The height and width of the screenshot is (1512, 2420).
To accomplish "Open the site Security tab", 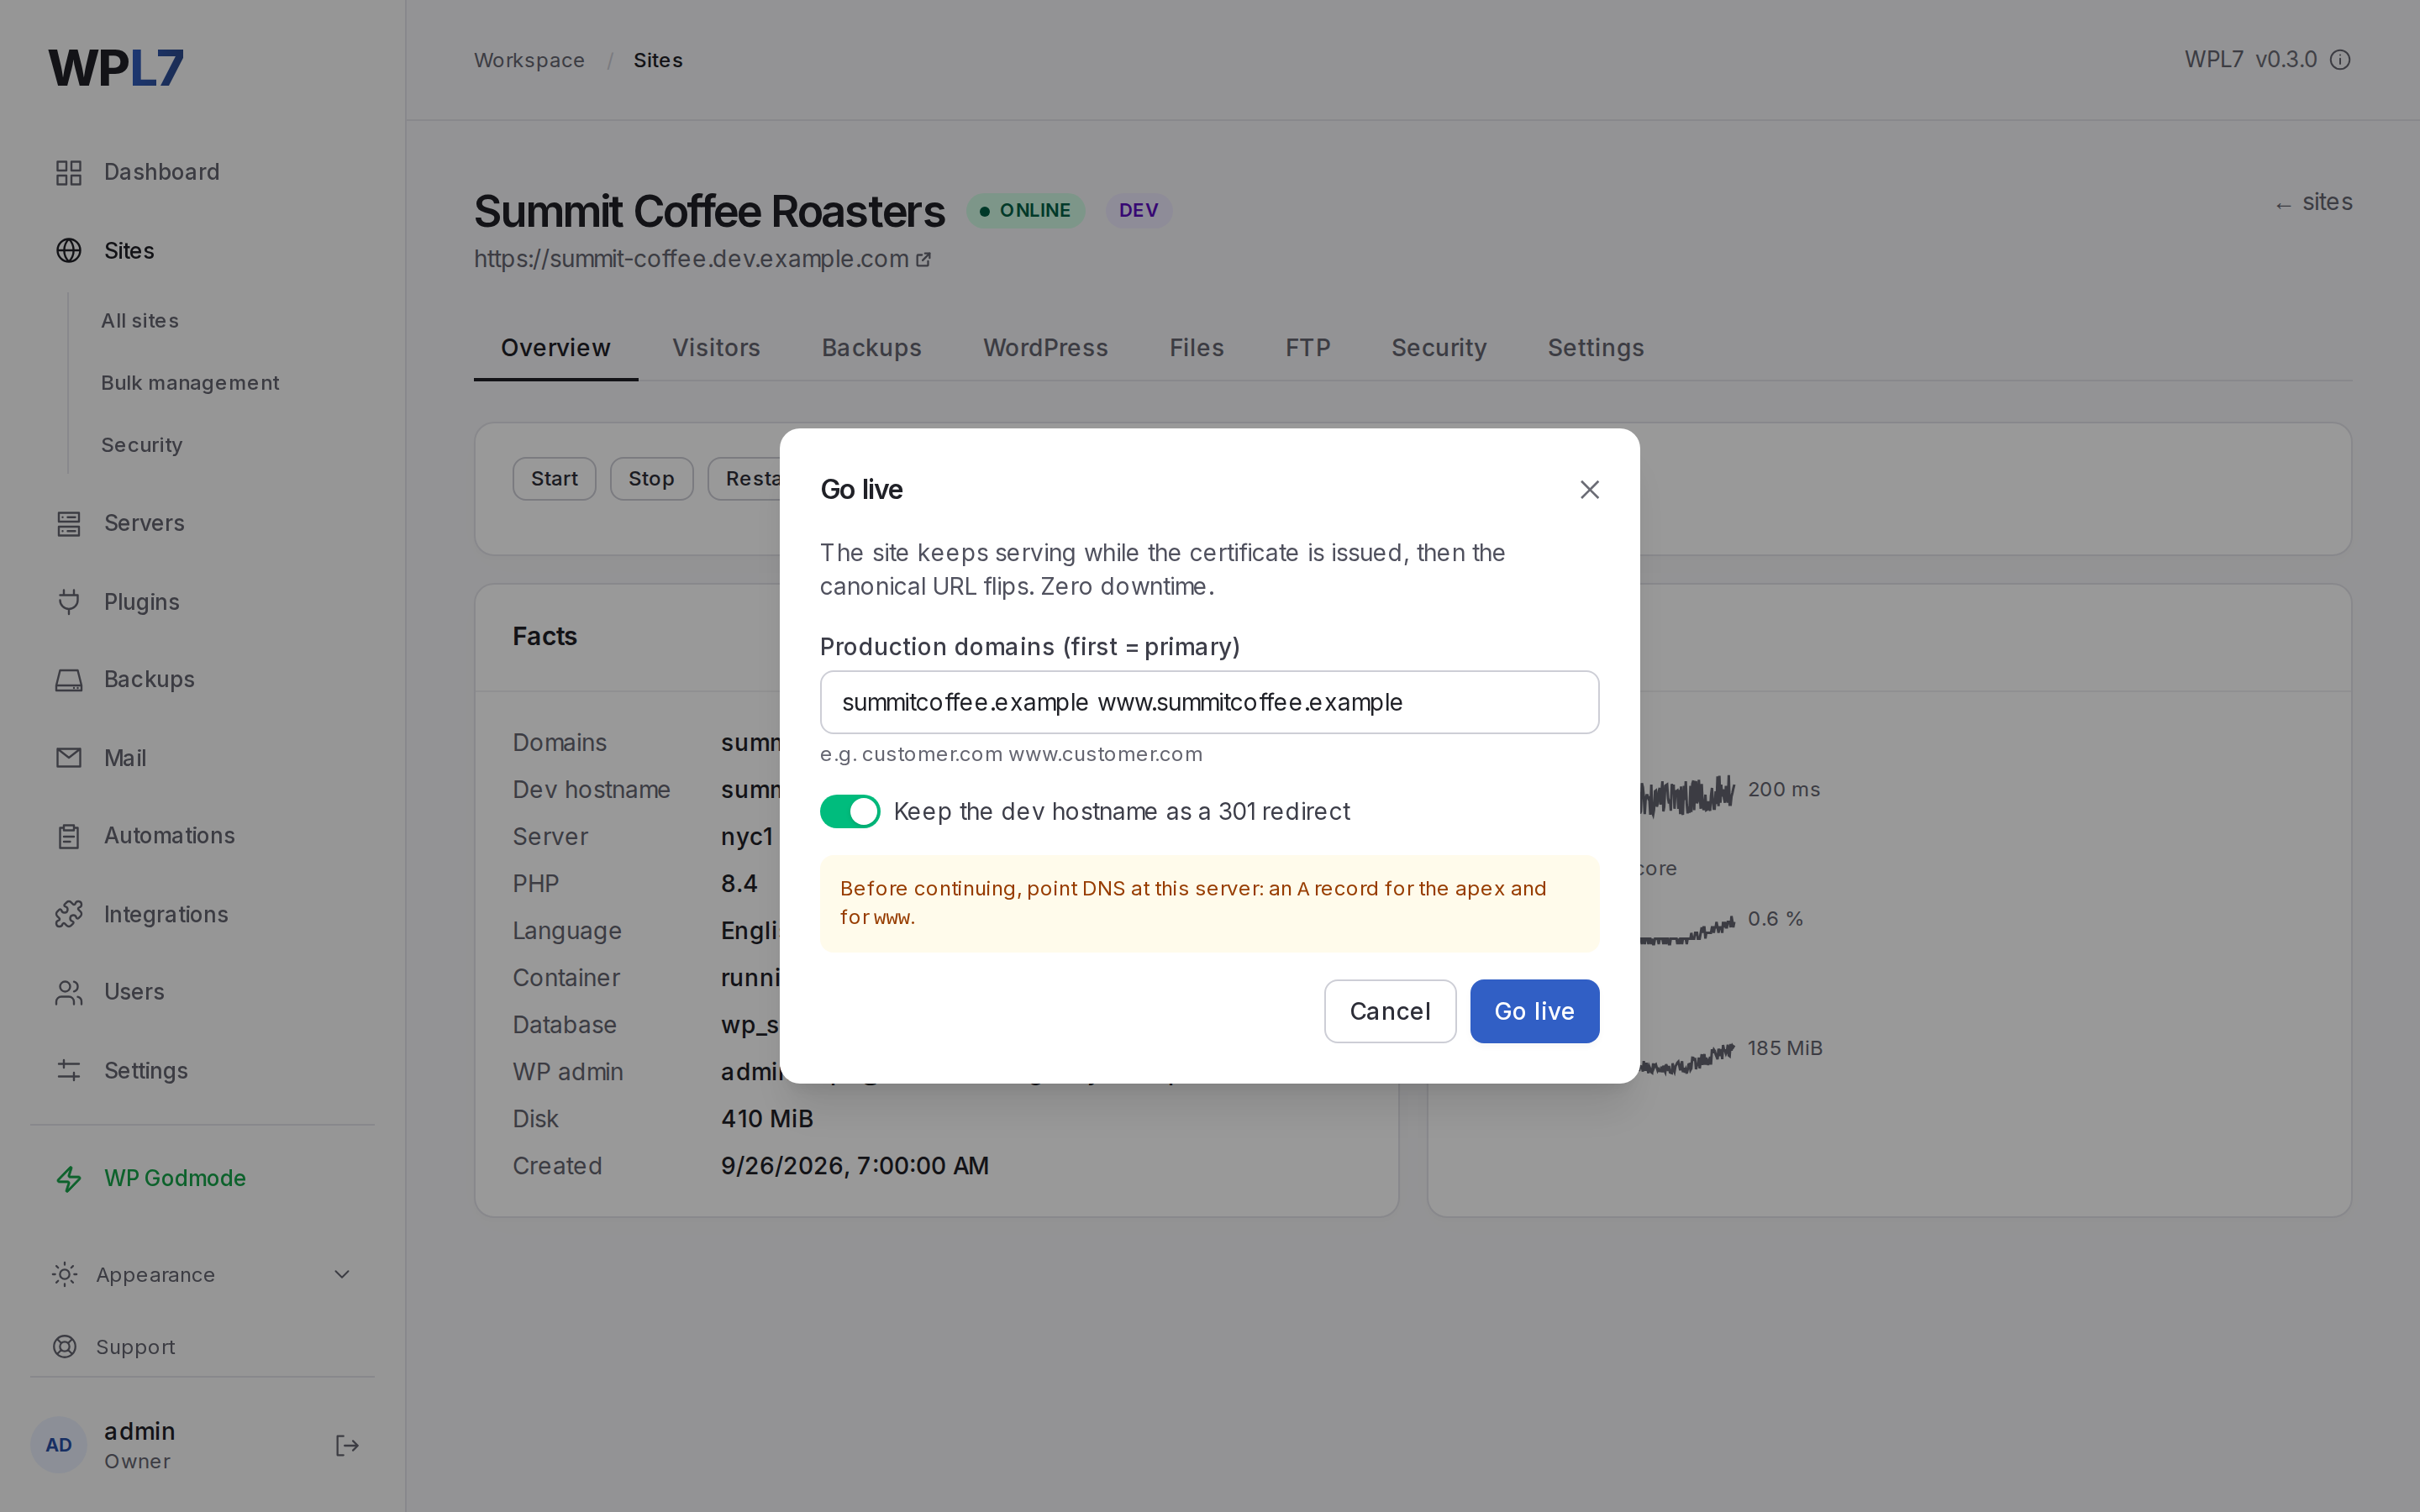I will pyautogui.click(x=1439, y=348).
